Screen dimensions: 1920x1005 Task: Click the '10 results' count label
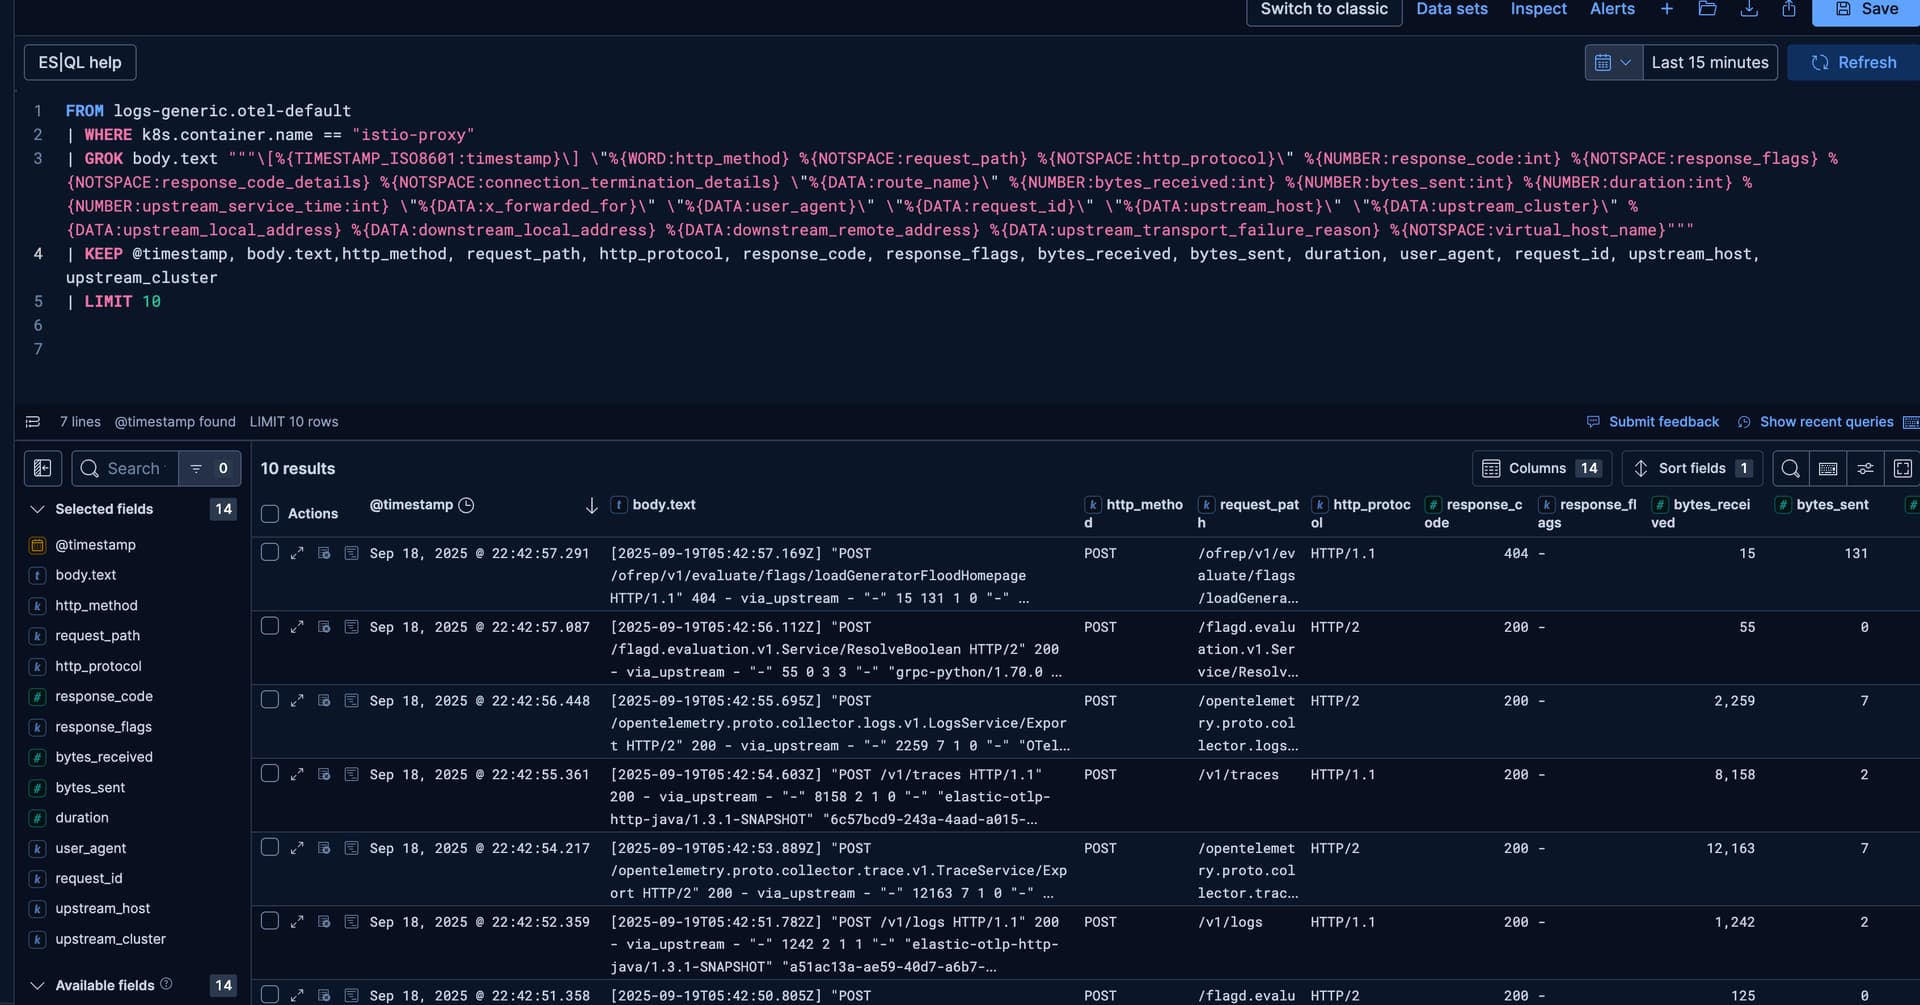(x=298, y=469)
